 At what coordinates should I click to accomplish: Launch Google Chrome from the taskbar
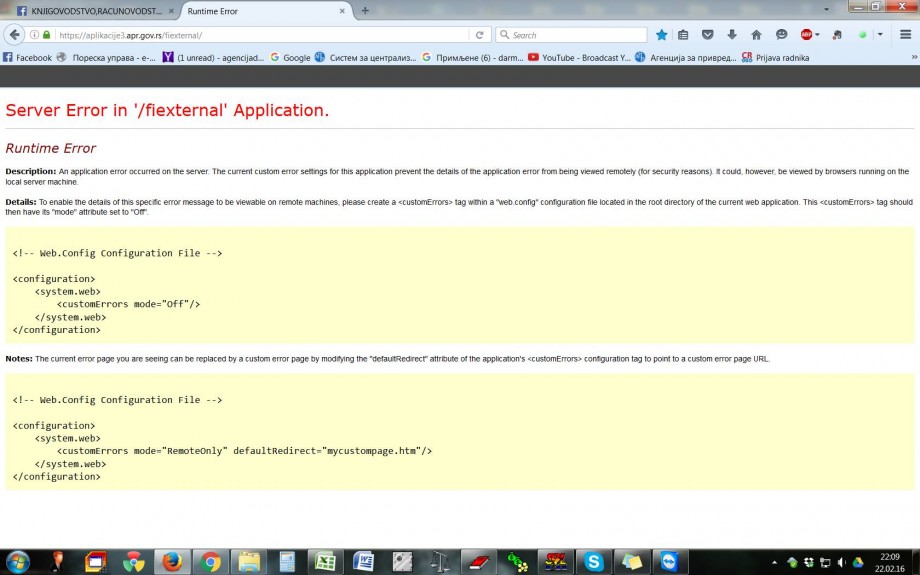tap(210, 562)
